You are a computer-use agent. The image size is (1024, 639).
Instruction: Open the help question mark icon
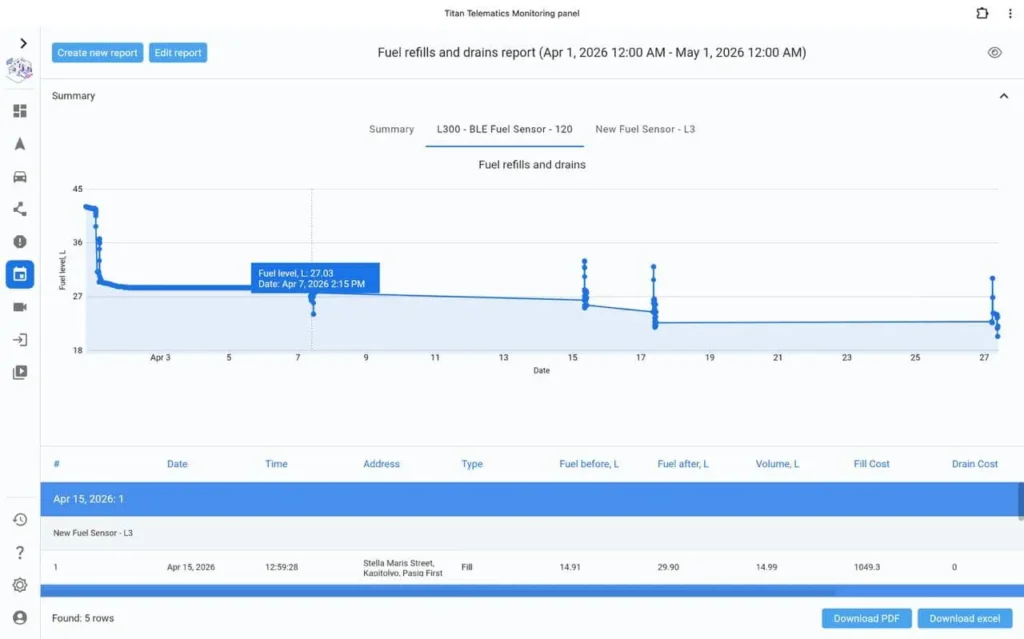coord(20,553)
